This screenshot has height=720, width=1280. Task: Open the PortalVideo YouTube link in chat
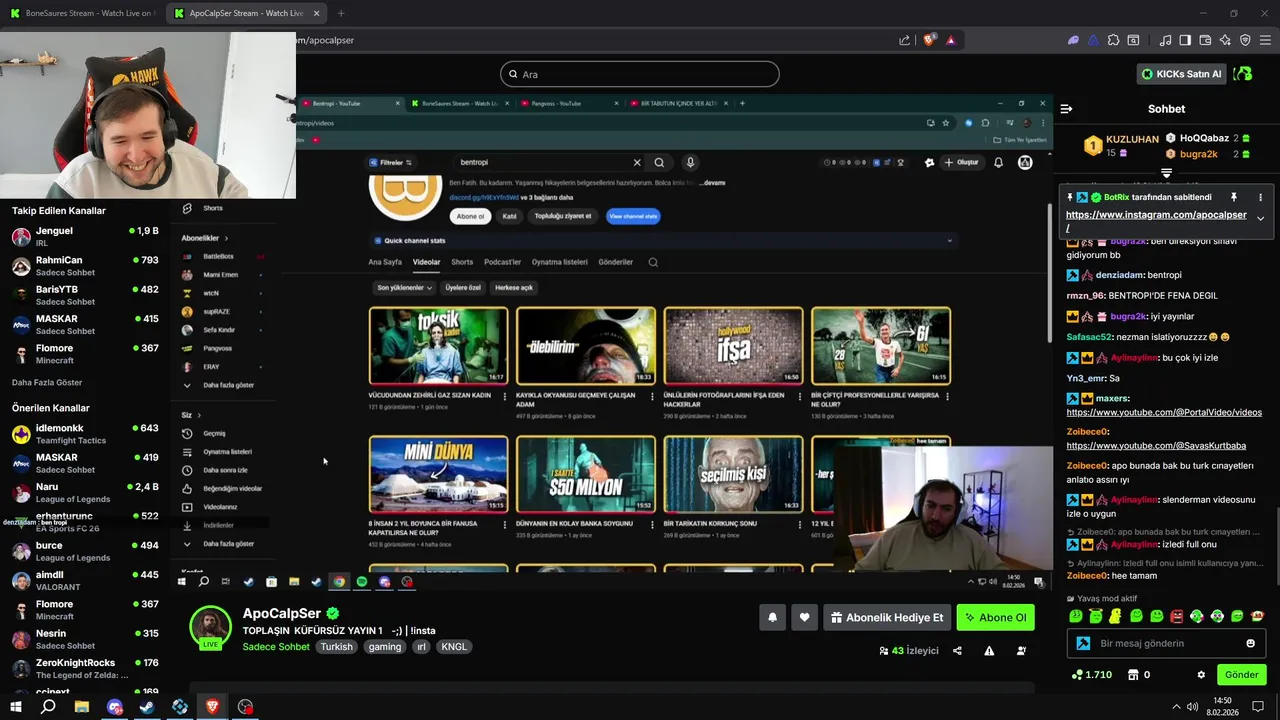click(1164, 412)
